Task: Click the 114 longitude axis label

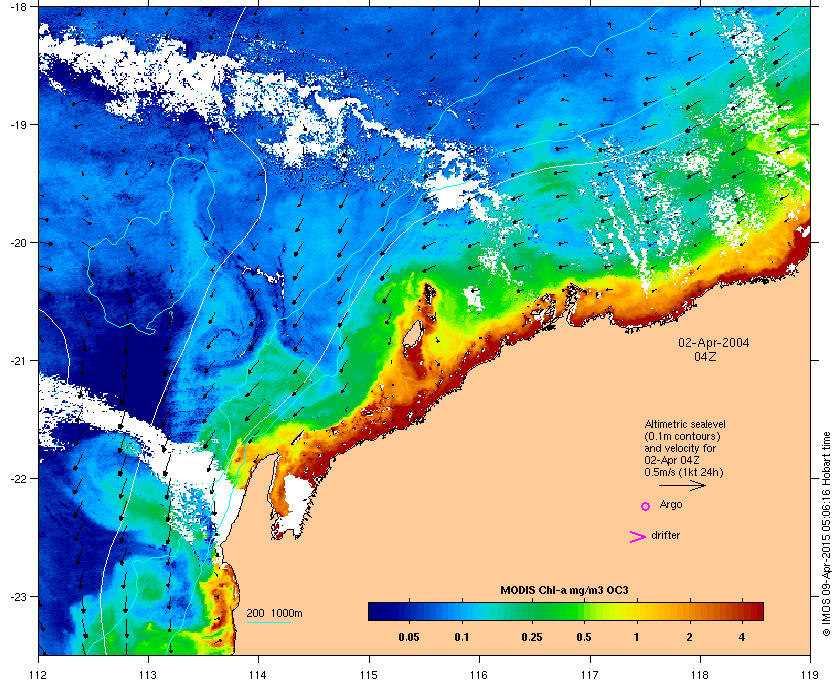Action: tap(258, 674)
